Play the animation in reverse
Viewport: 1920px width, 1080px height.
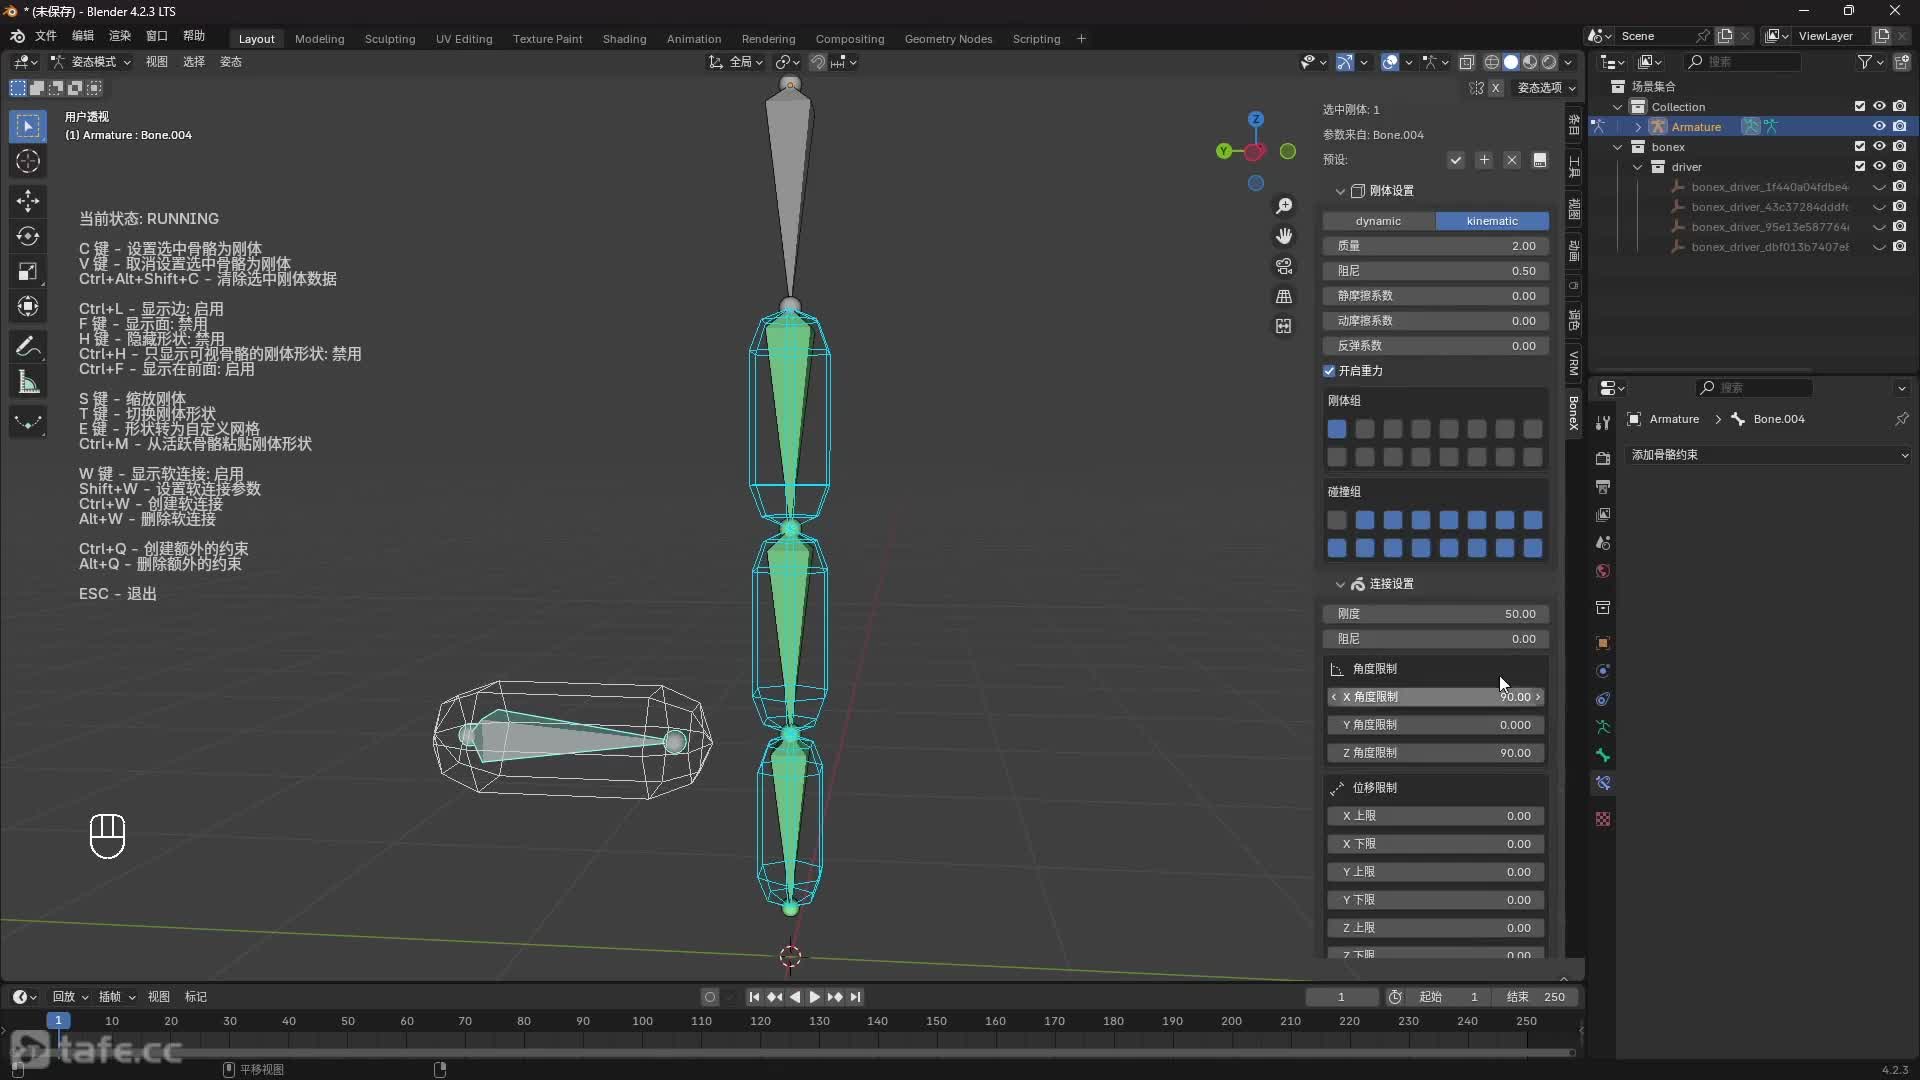[795, 997]
